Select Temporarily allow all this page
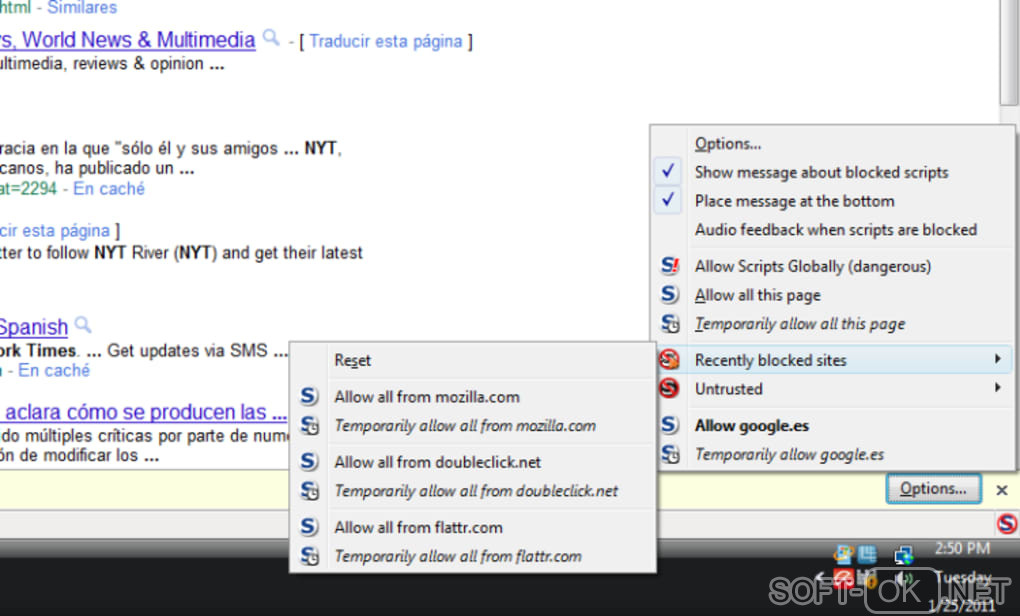1020x616 pixels. point(832,323)
